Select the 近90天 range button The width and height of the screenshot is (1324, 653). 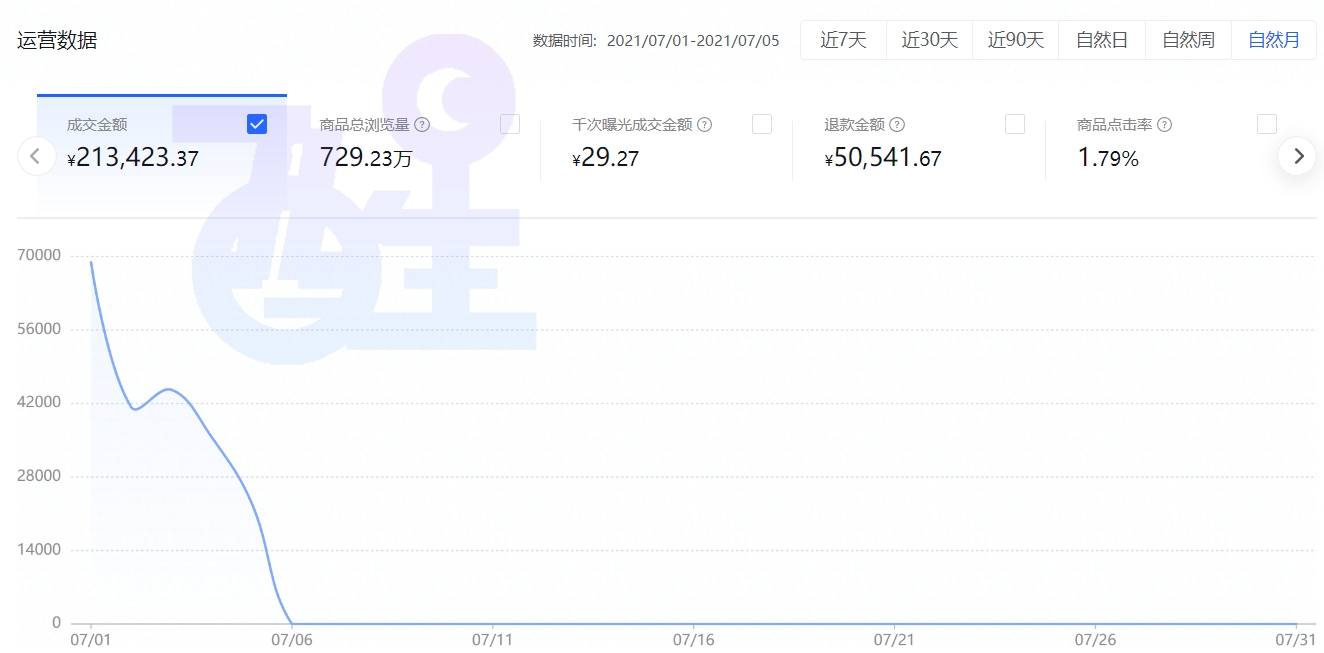(1015, 39)
